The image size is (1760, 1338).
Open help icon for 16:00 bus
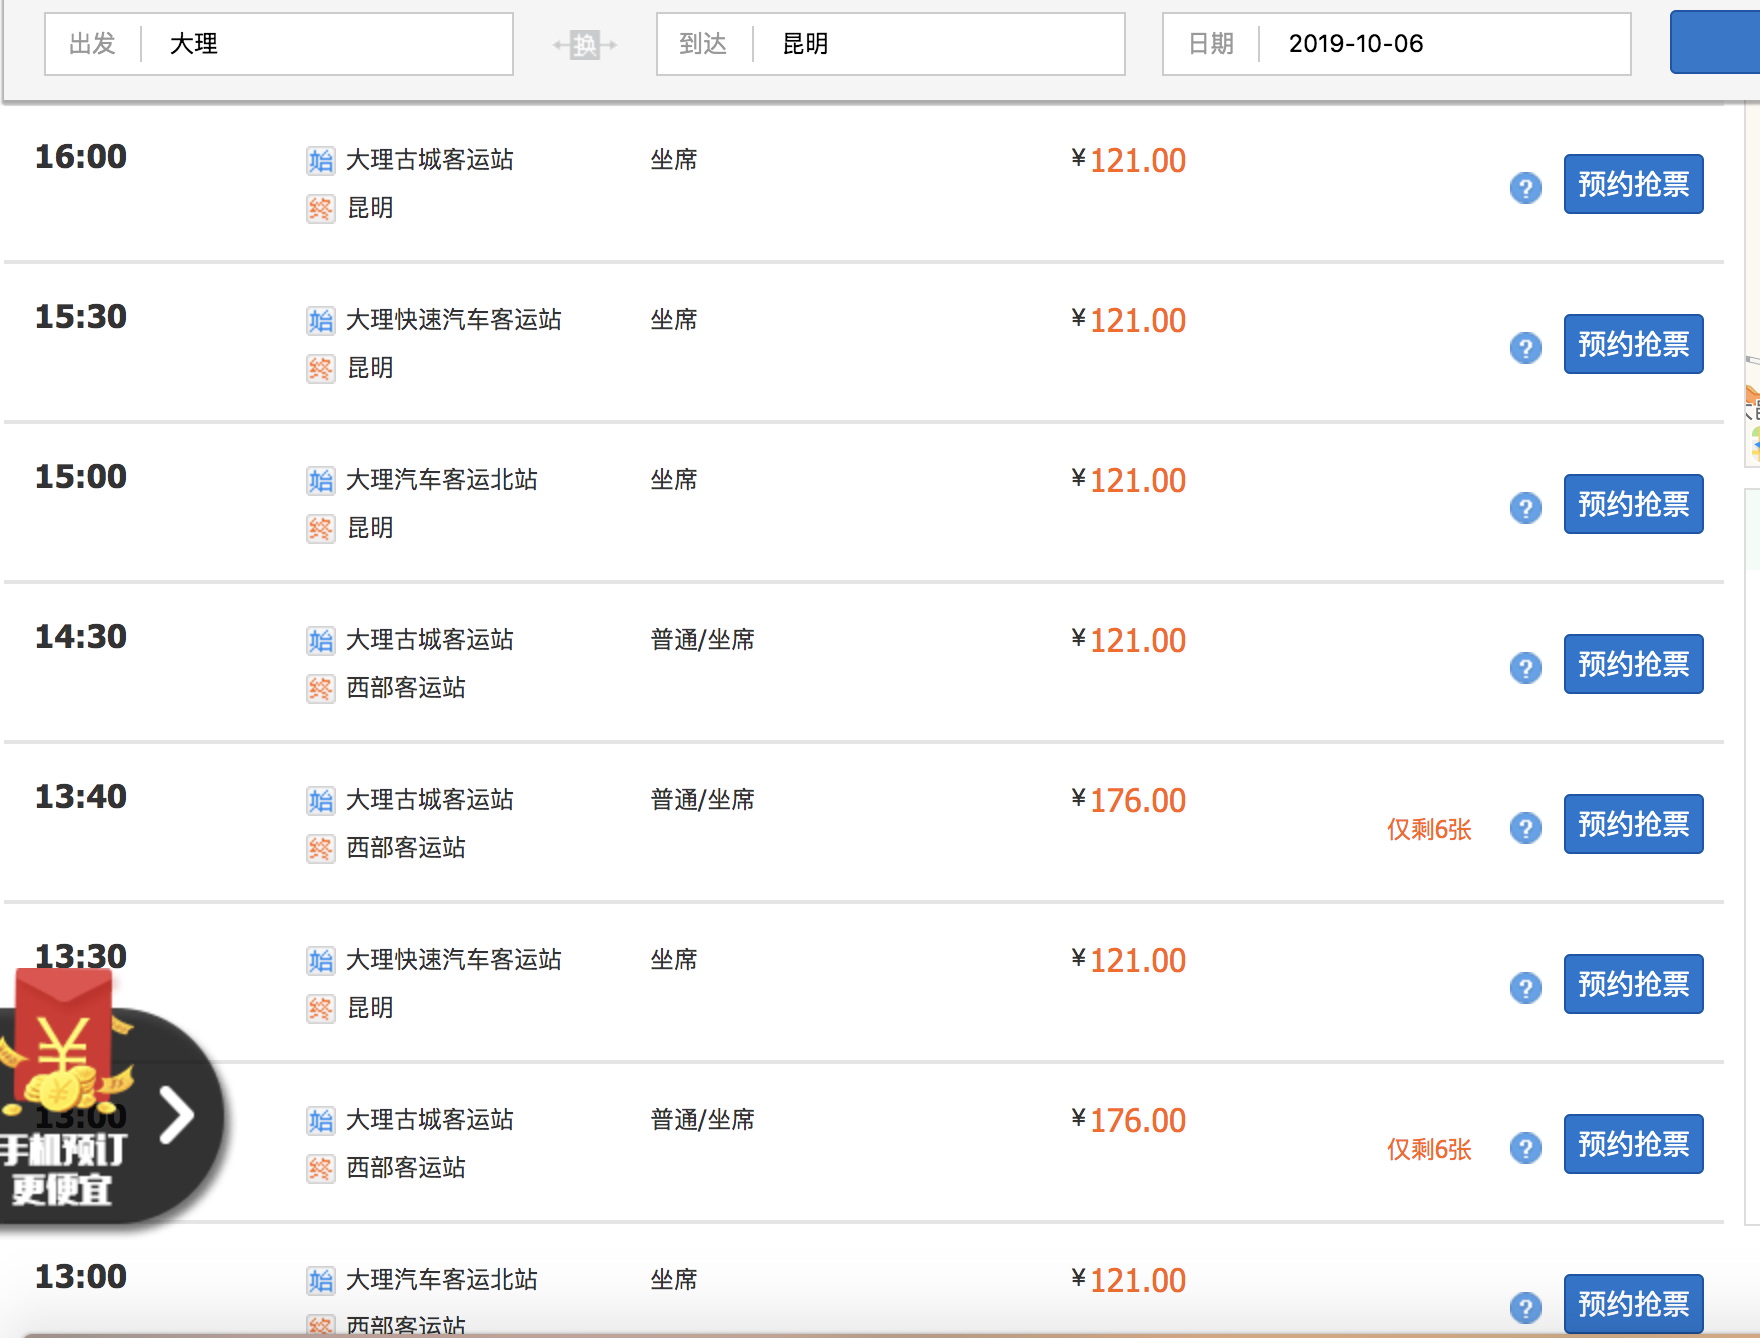tap(1525, 188)
